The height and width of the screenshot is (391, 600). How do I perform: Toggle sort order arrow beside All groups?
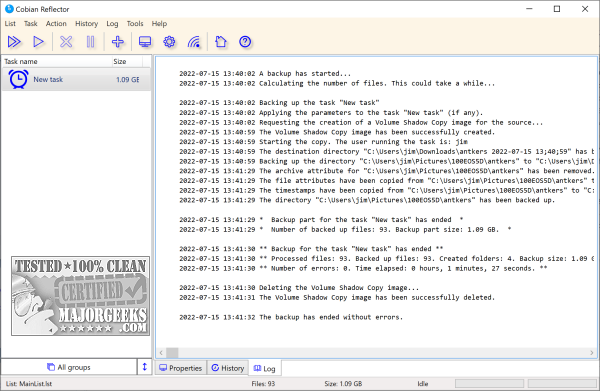pos(145,367)
